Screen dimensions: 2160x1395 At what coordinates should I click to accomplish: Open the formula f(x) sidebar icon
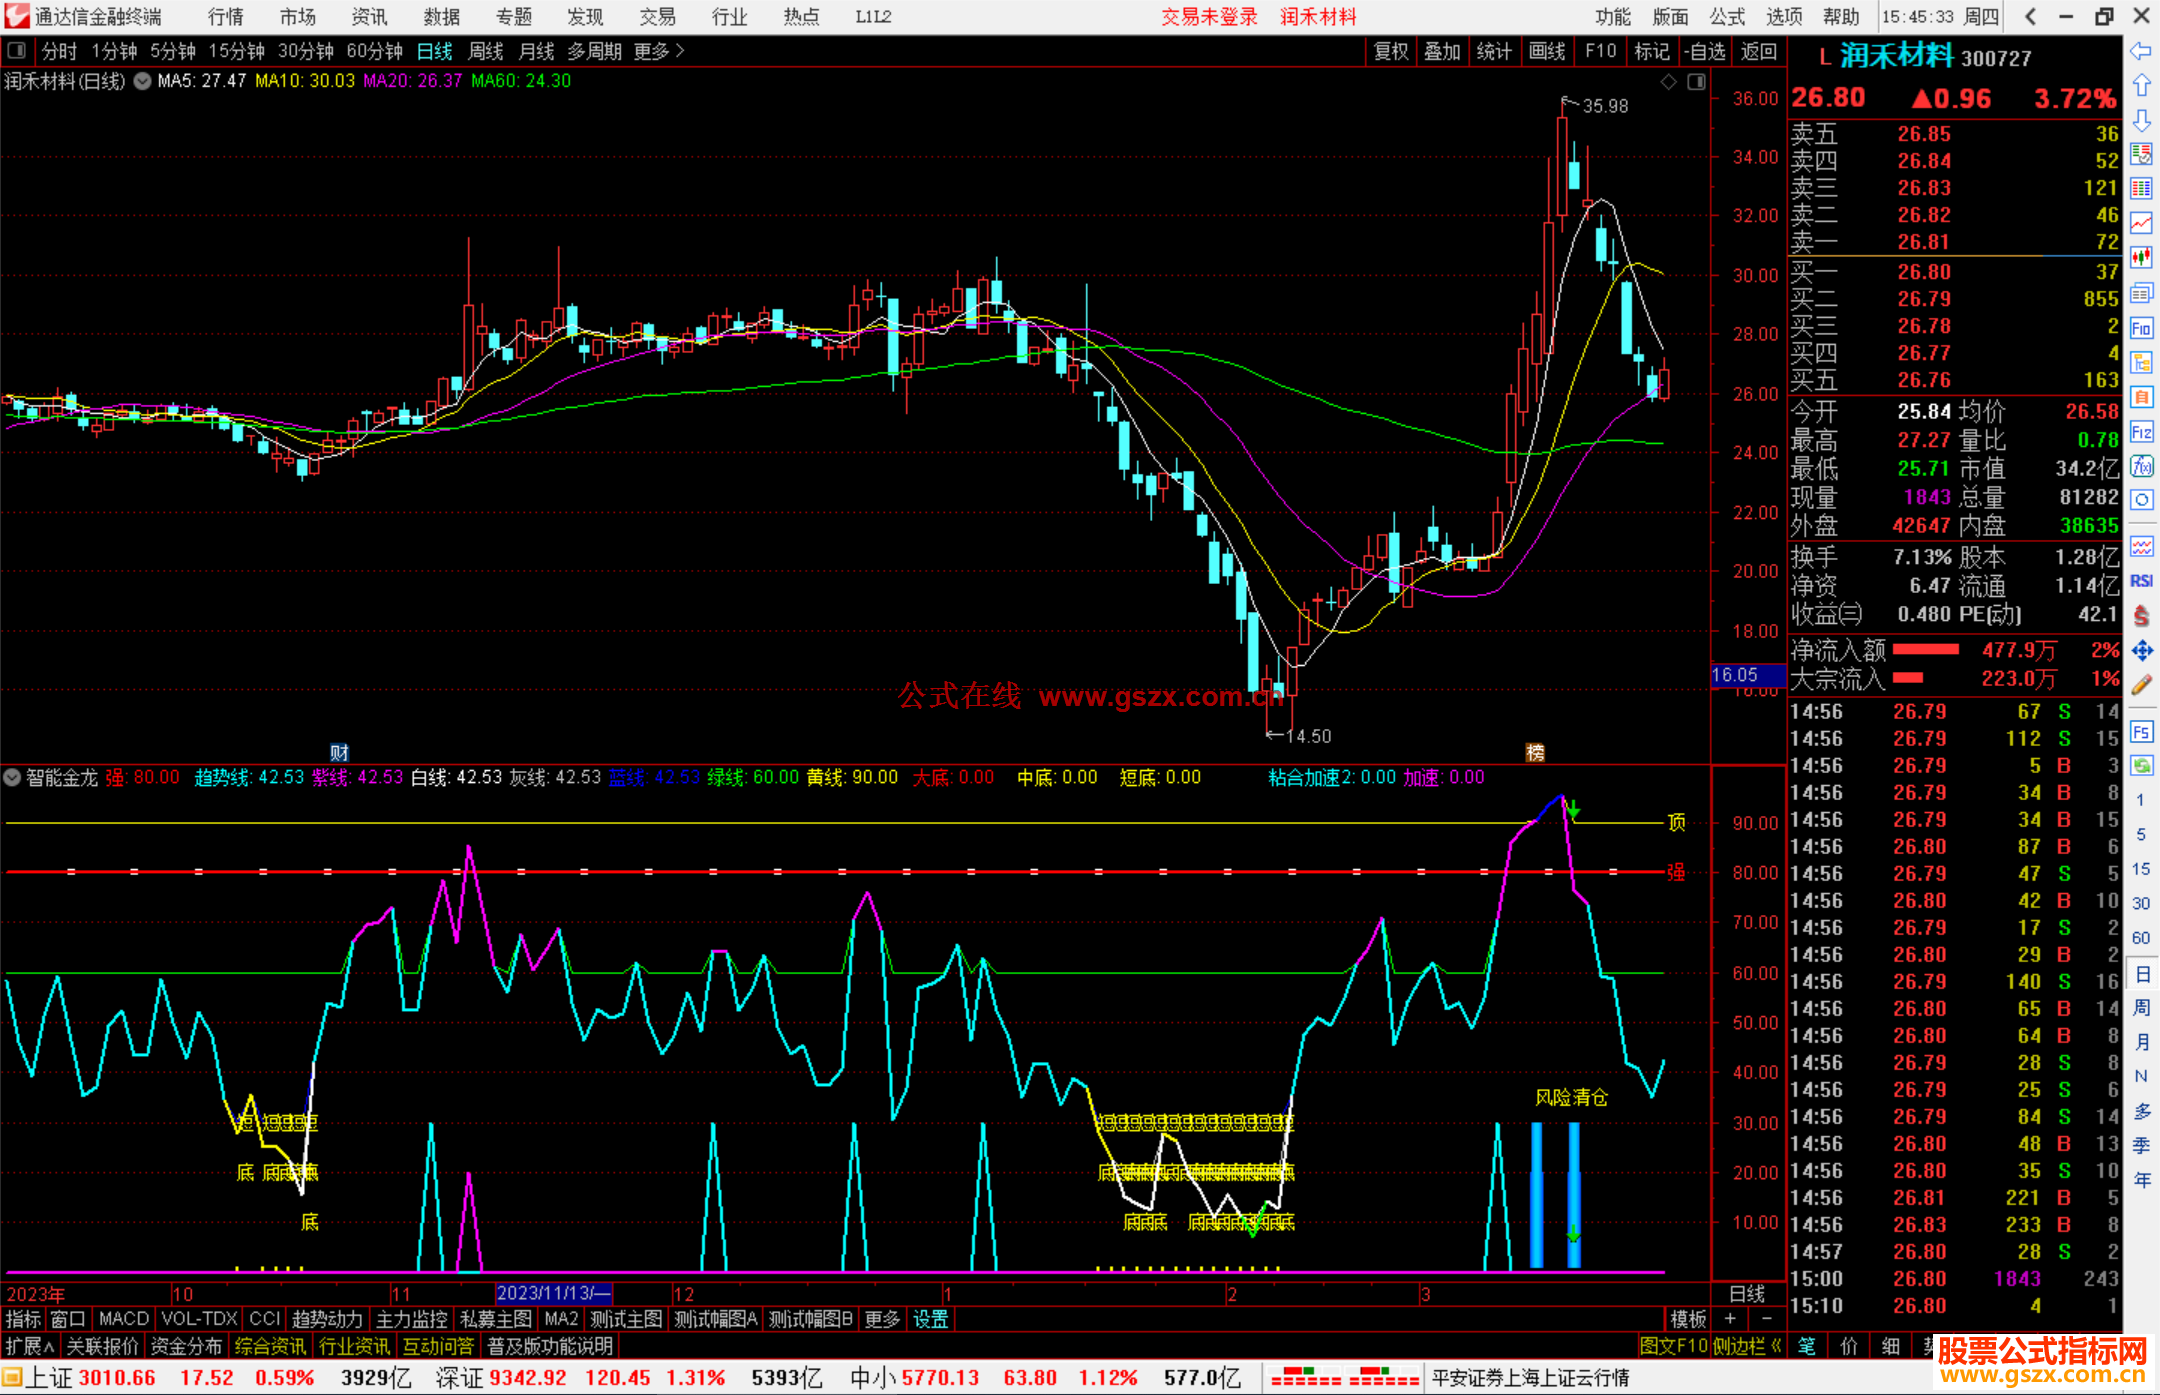pyautogui.click(x=2141, y=466)
